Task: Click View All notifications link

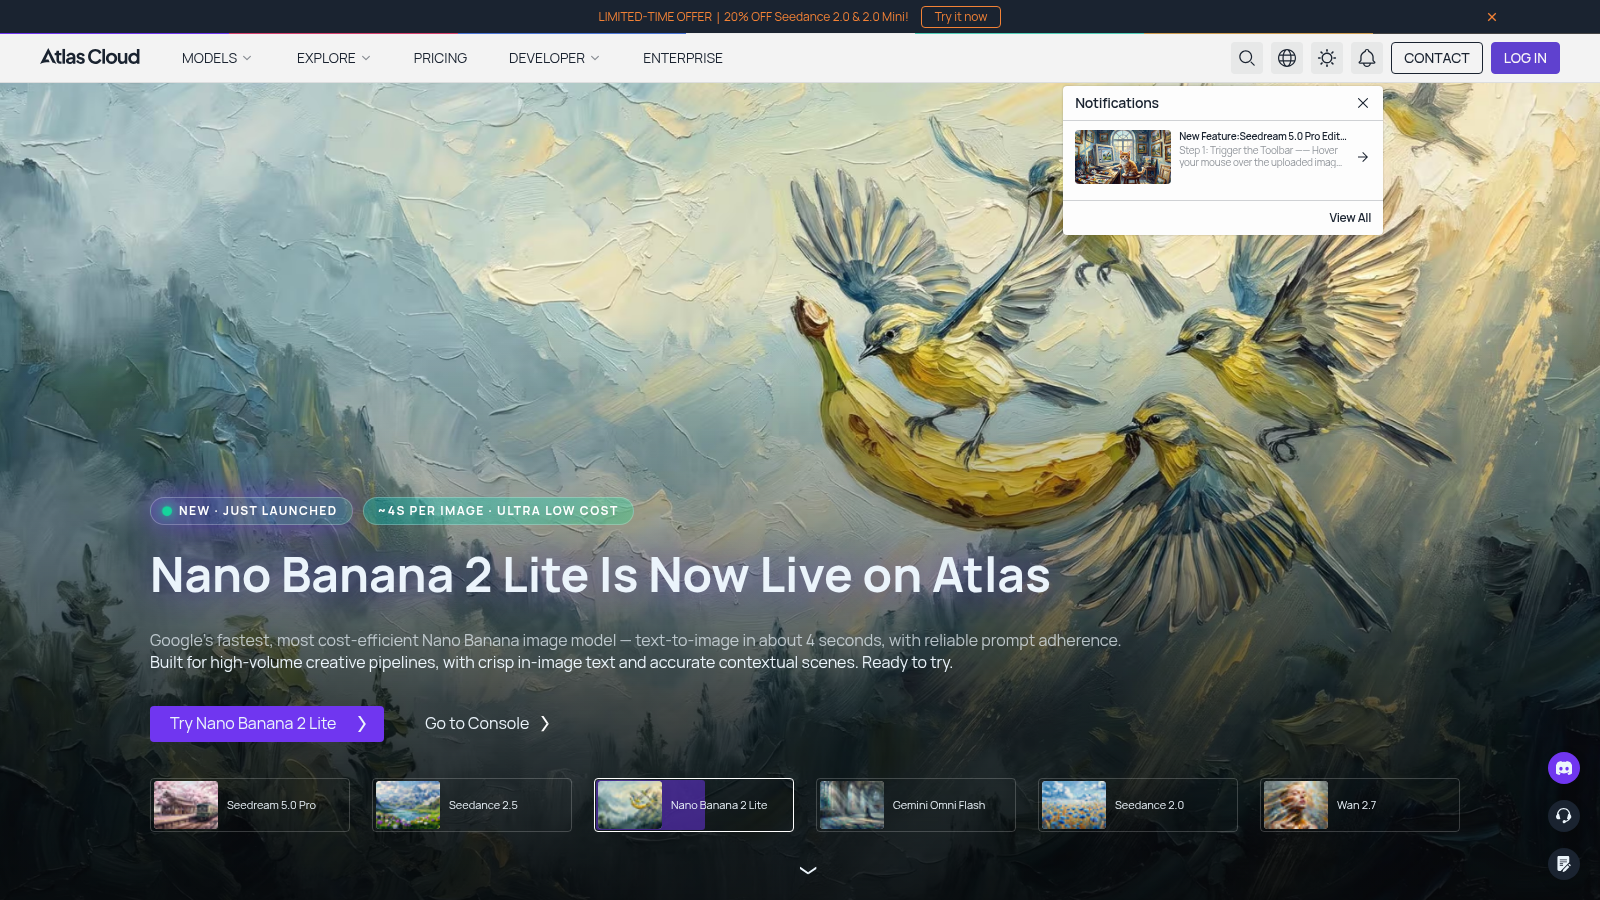Action: (1350, 218)
